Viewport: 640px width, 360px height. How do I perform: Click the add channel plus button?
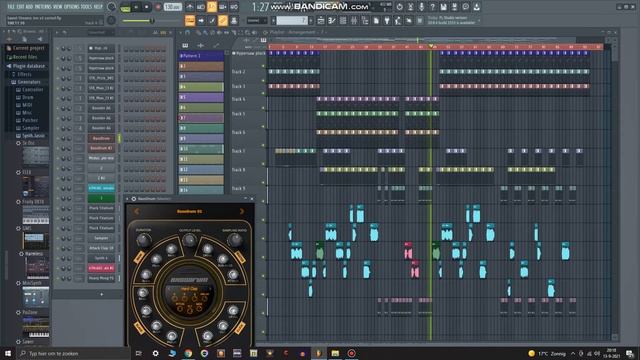coord(102,294)
